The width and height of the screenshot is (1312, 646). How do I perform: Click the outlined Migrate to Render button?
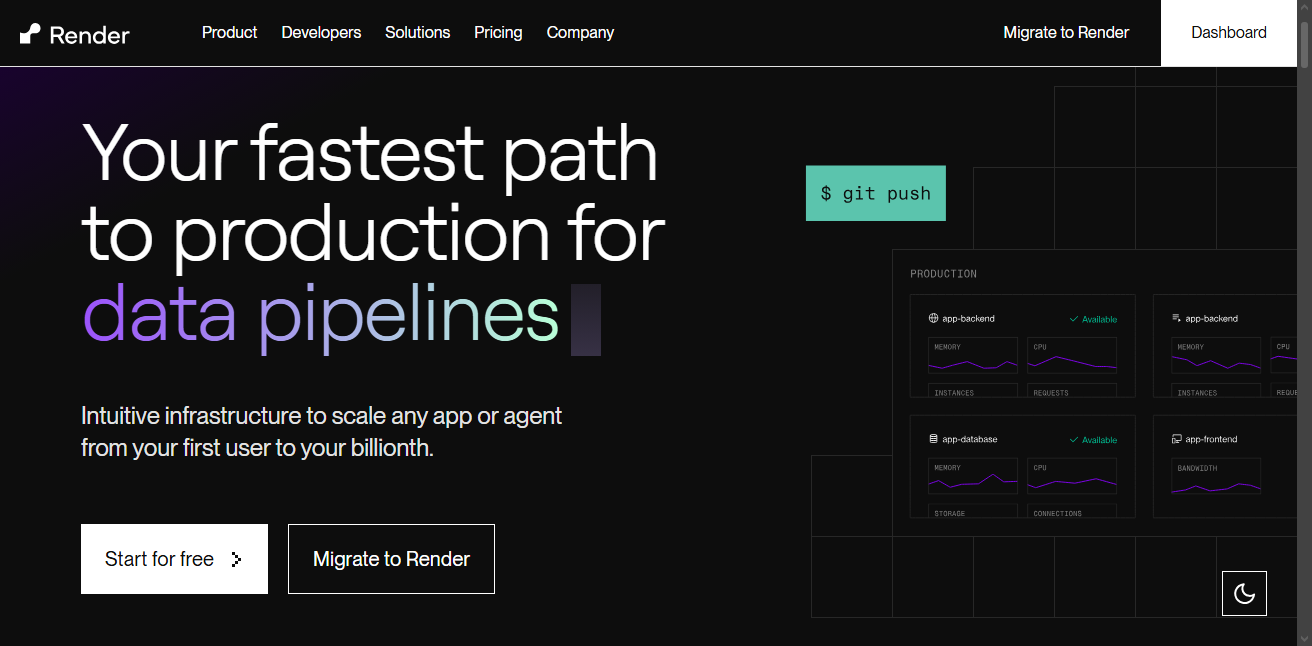click(391, 559)
